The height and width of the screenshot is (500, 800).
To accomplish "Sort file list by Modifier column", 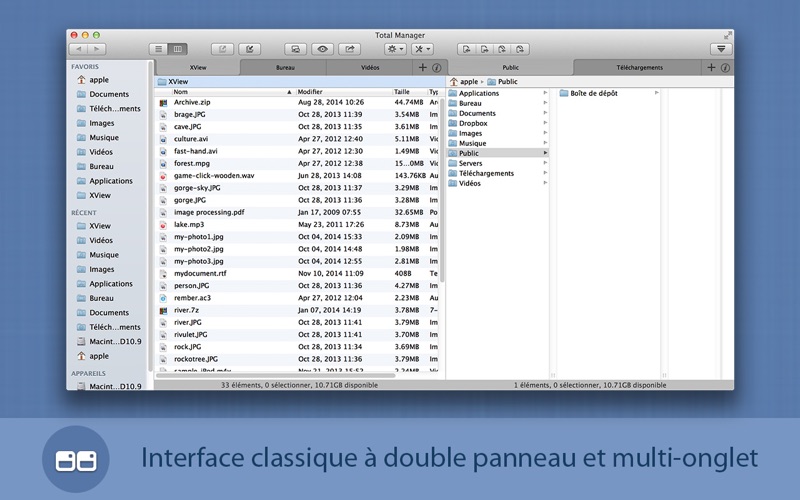I will click(x=343, y=92).
